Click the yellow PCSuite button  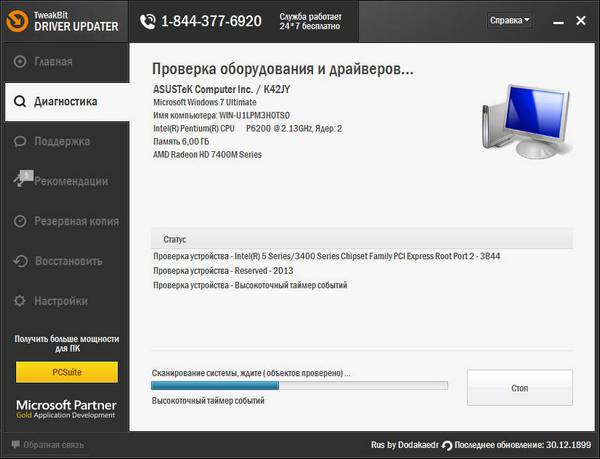66,372
